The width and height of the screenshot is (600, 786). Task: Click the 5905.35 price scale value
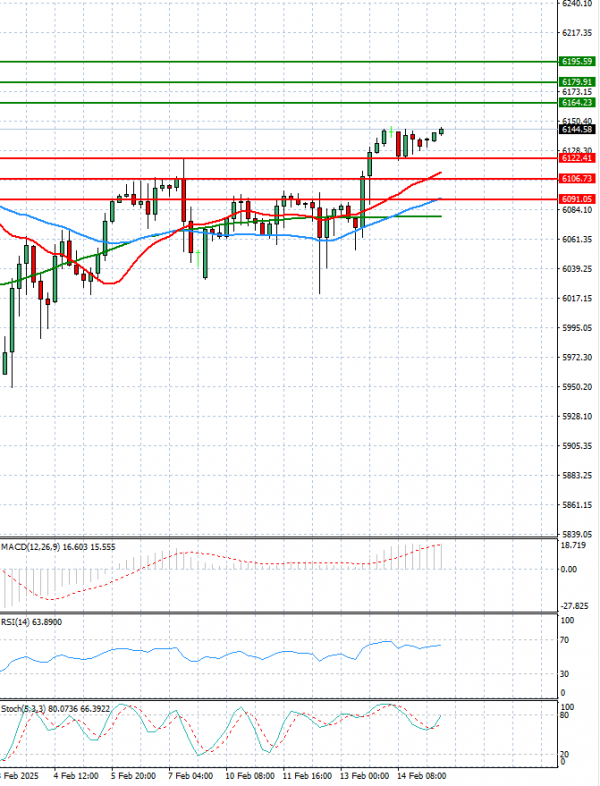[x=577, y=446]
